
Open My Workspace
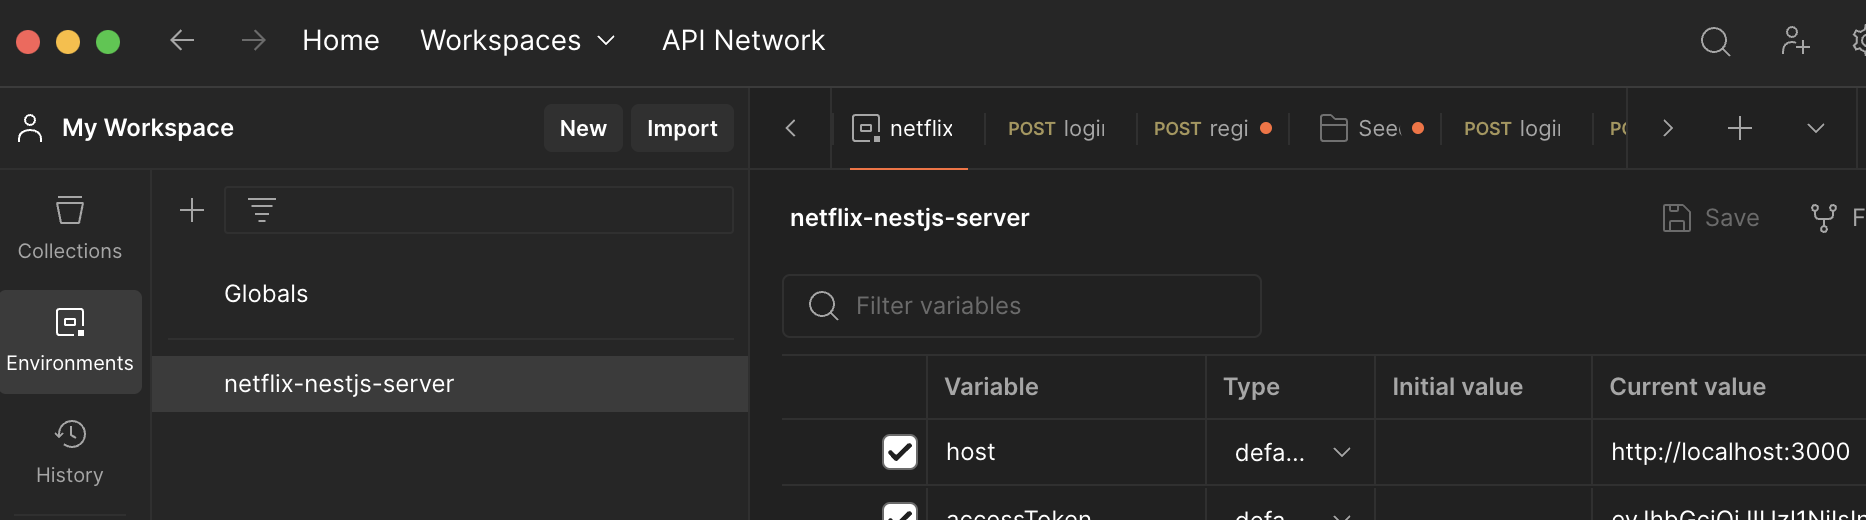126,128
